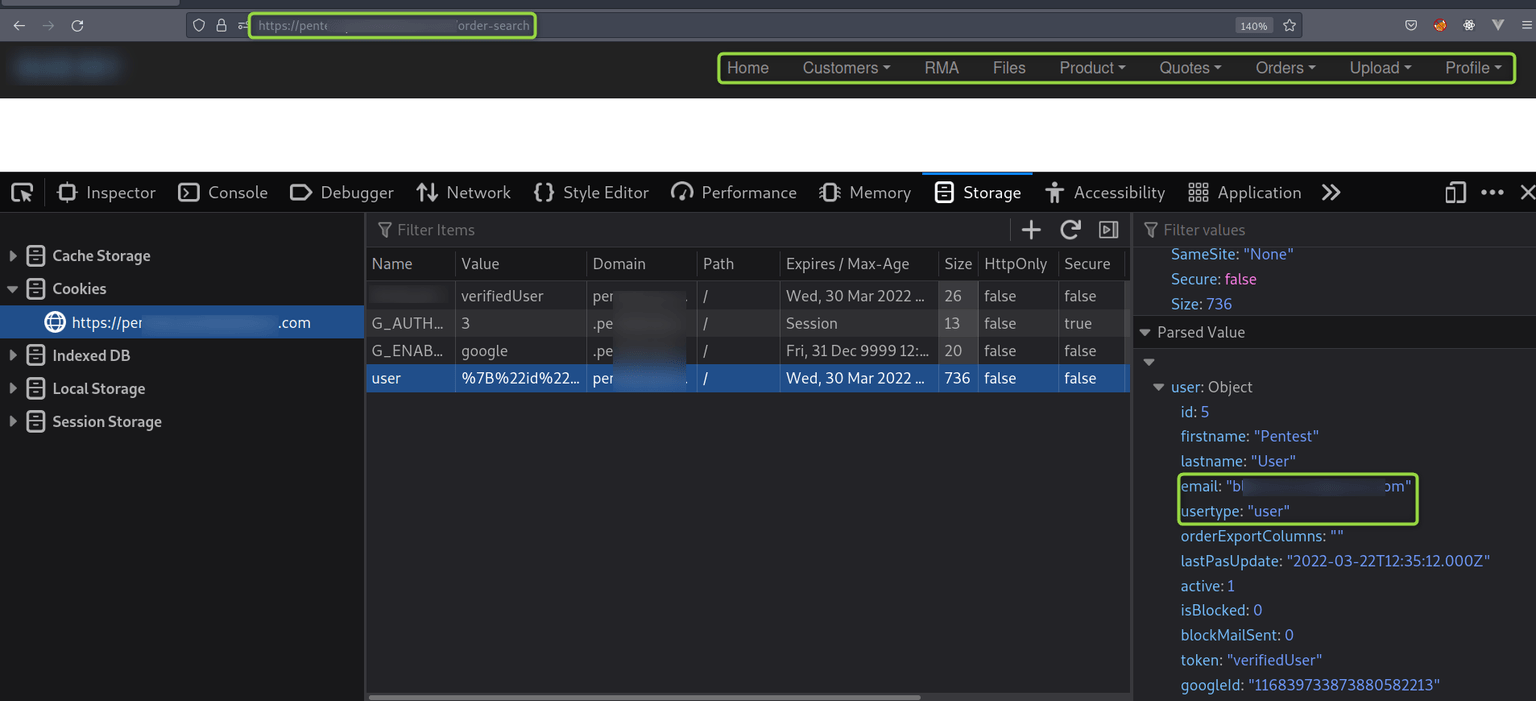Open the Orders dropdown in navbar
This screenshot has width=1536, height=701.
[x=1285, y=68]
